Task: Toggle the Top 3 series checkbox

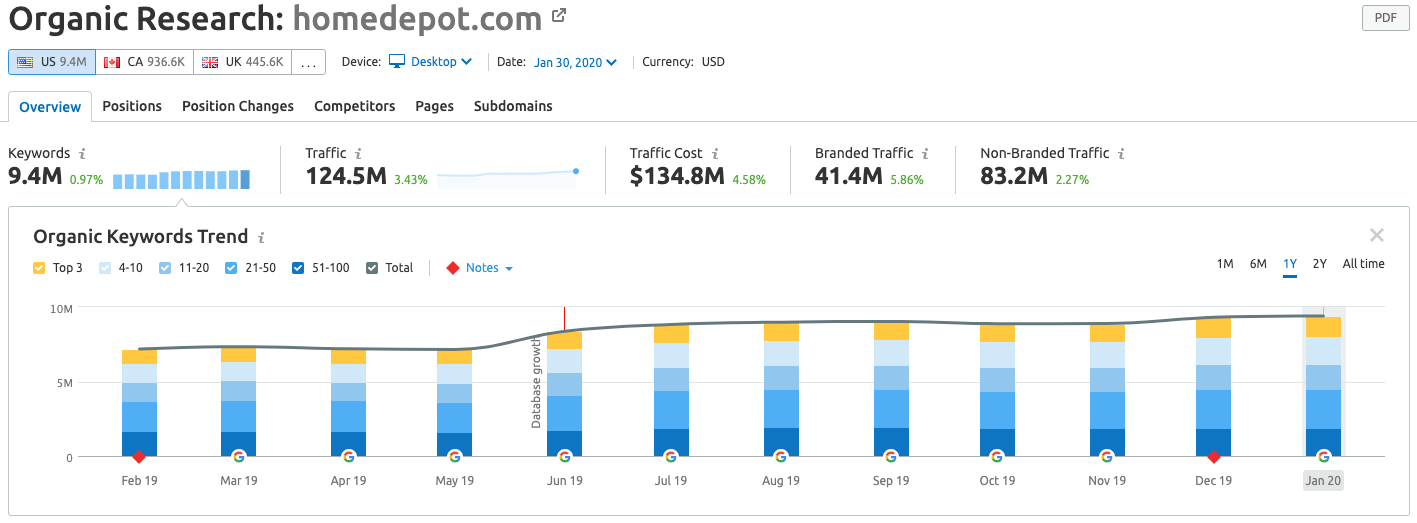Action: click(39, 268)
